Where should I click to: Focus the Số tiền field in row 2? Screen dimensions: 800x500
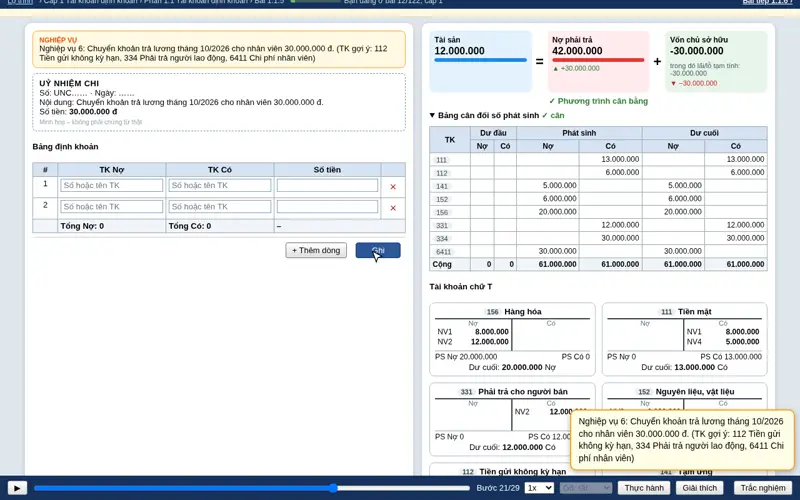(x=328, y=207)
